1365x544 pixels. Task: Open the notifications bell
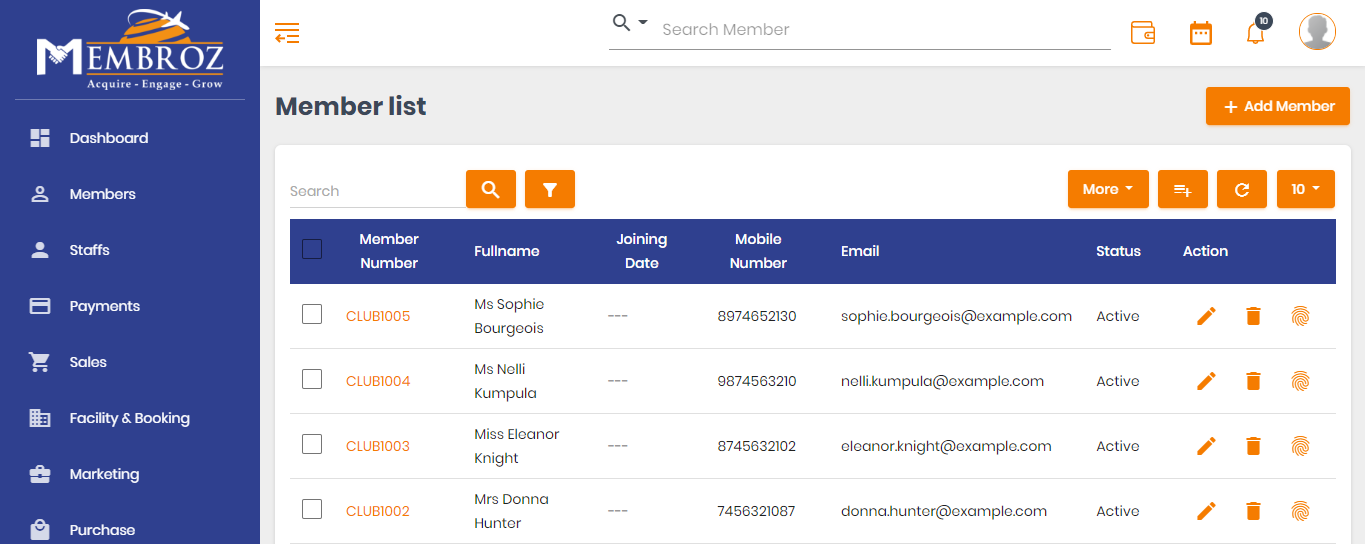pyautogui.click(x=1255, y=33)
